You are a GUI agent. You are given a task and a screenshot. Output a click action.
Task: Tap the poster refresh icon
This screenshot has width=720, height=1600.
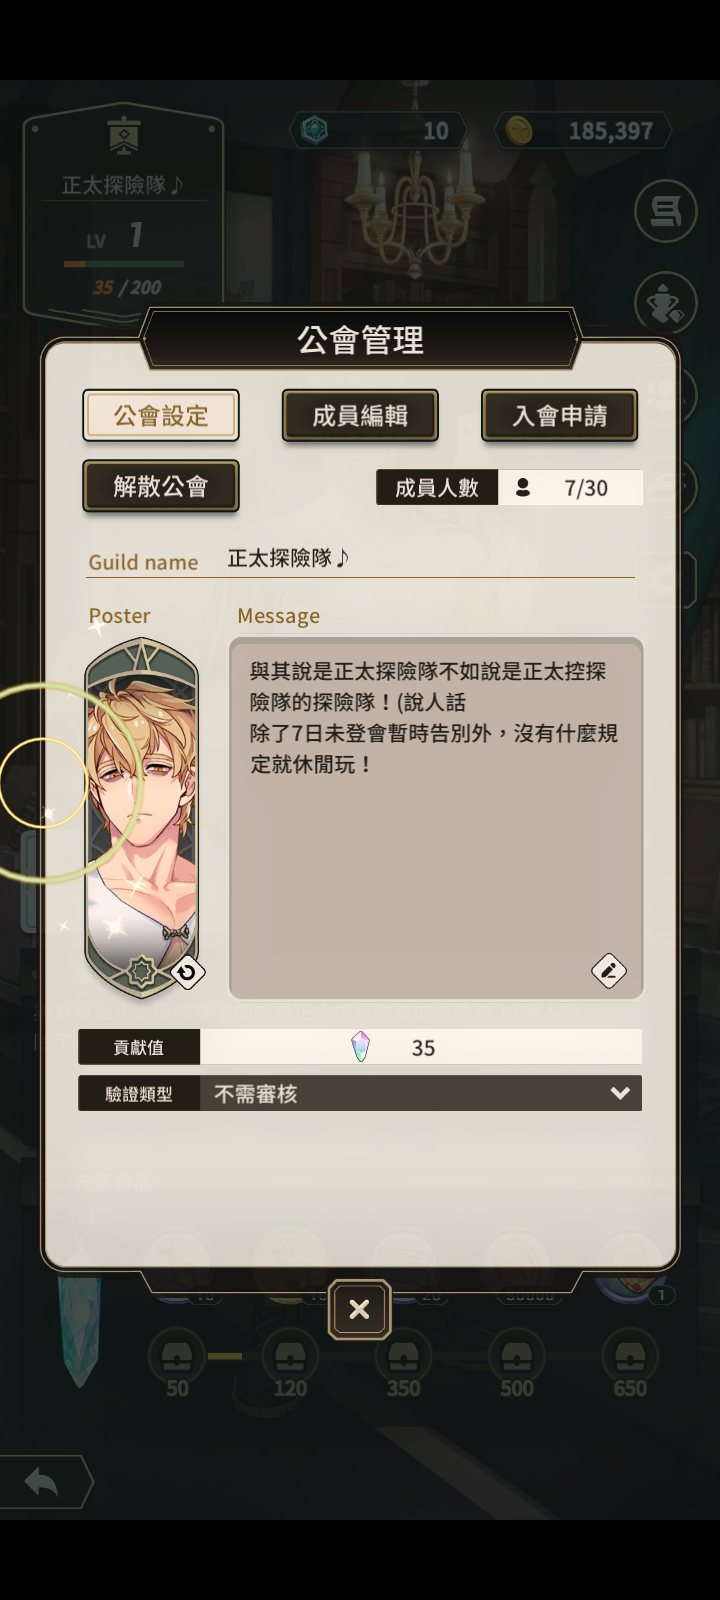click(187, 971)
